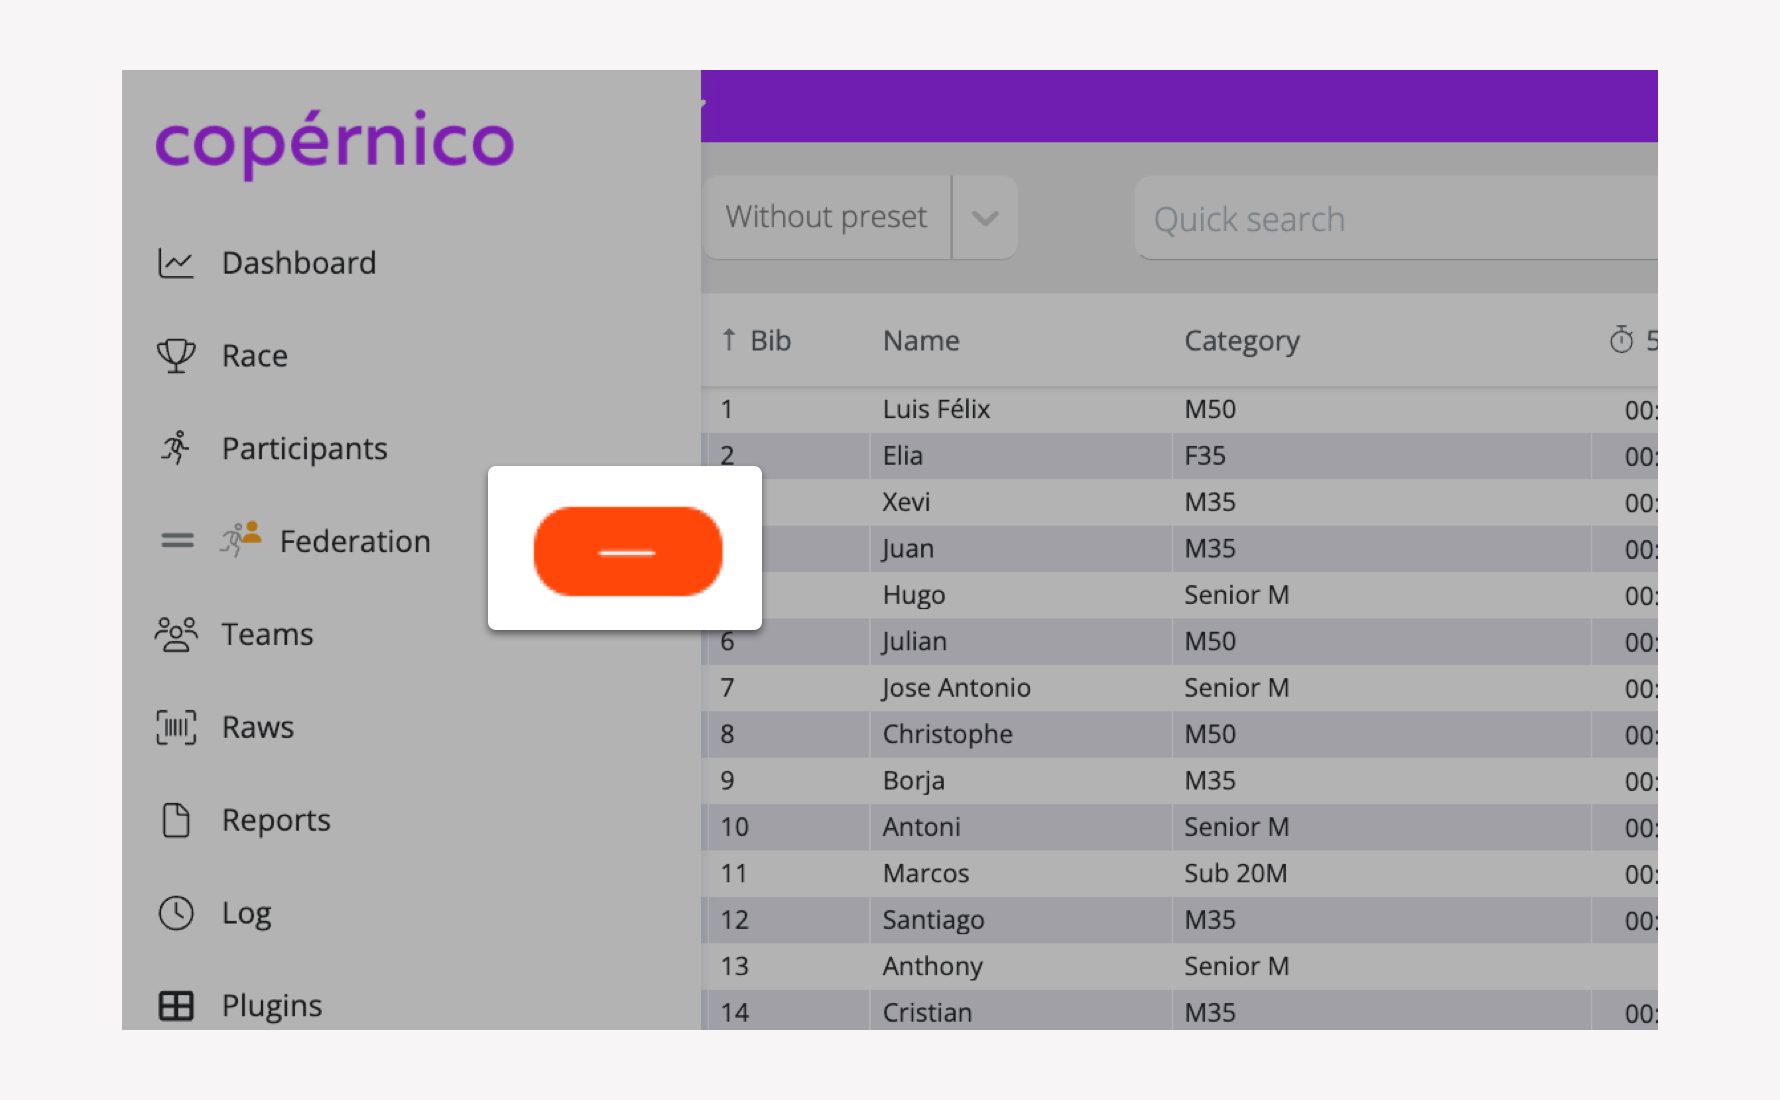The width and height of the screenshot is (1780, 1100).
Task: Click the Reports document icon
Action: (176, 820)
